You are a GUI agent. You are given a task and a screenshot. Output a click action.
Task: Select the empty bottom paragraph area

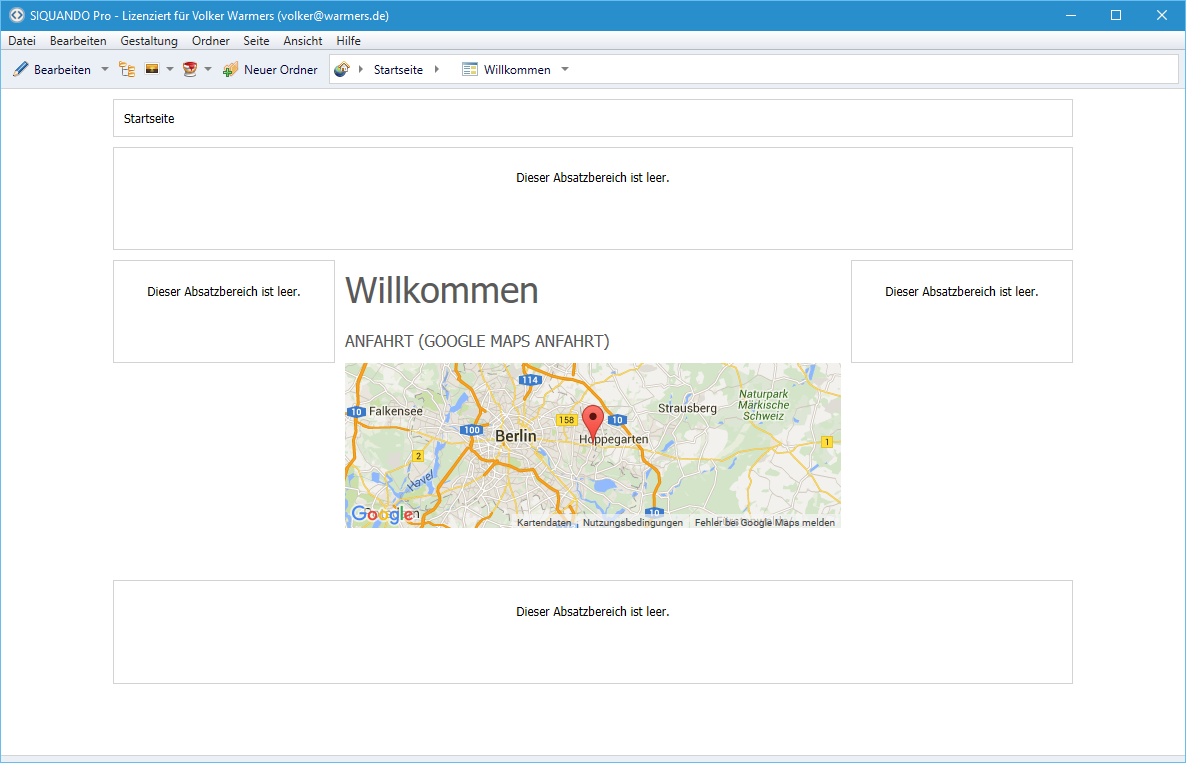point(593,632)
